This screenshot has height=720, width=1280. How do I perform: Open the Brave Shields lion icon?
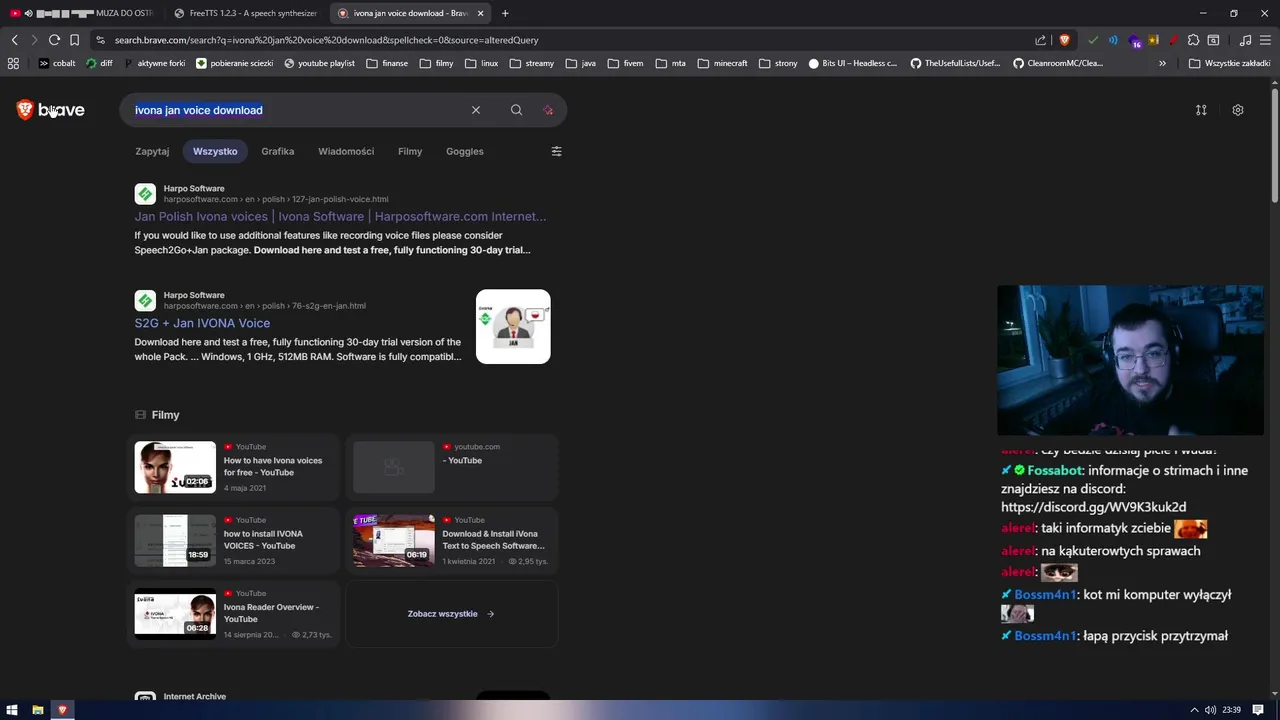pyautogui.click(x=1064, y=40)
